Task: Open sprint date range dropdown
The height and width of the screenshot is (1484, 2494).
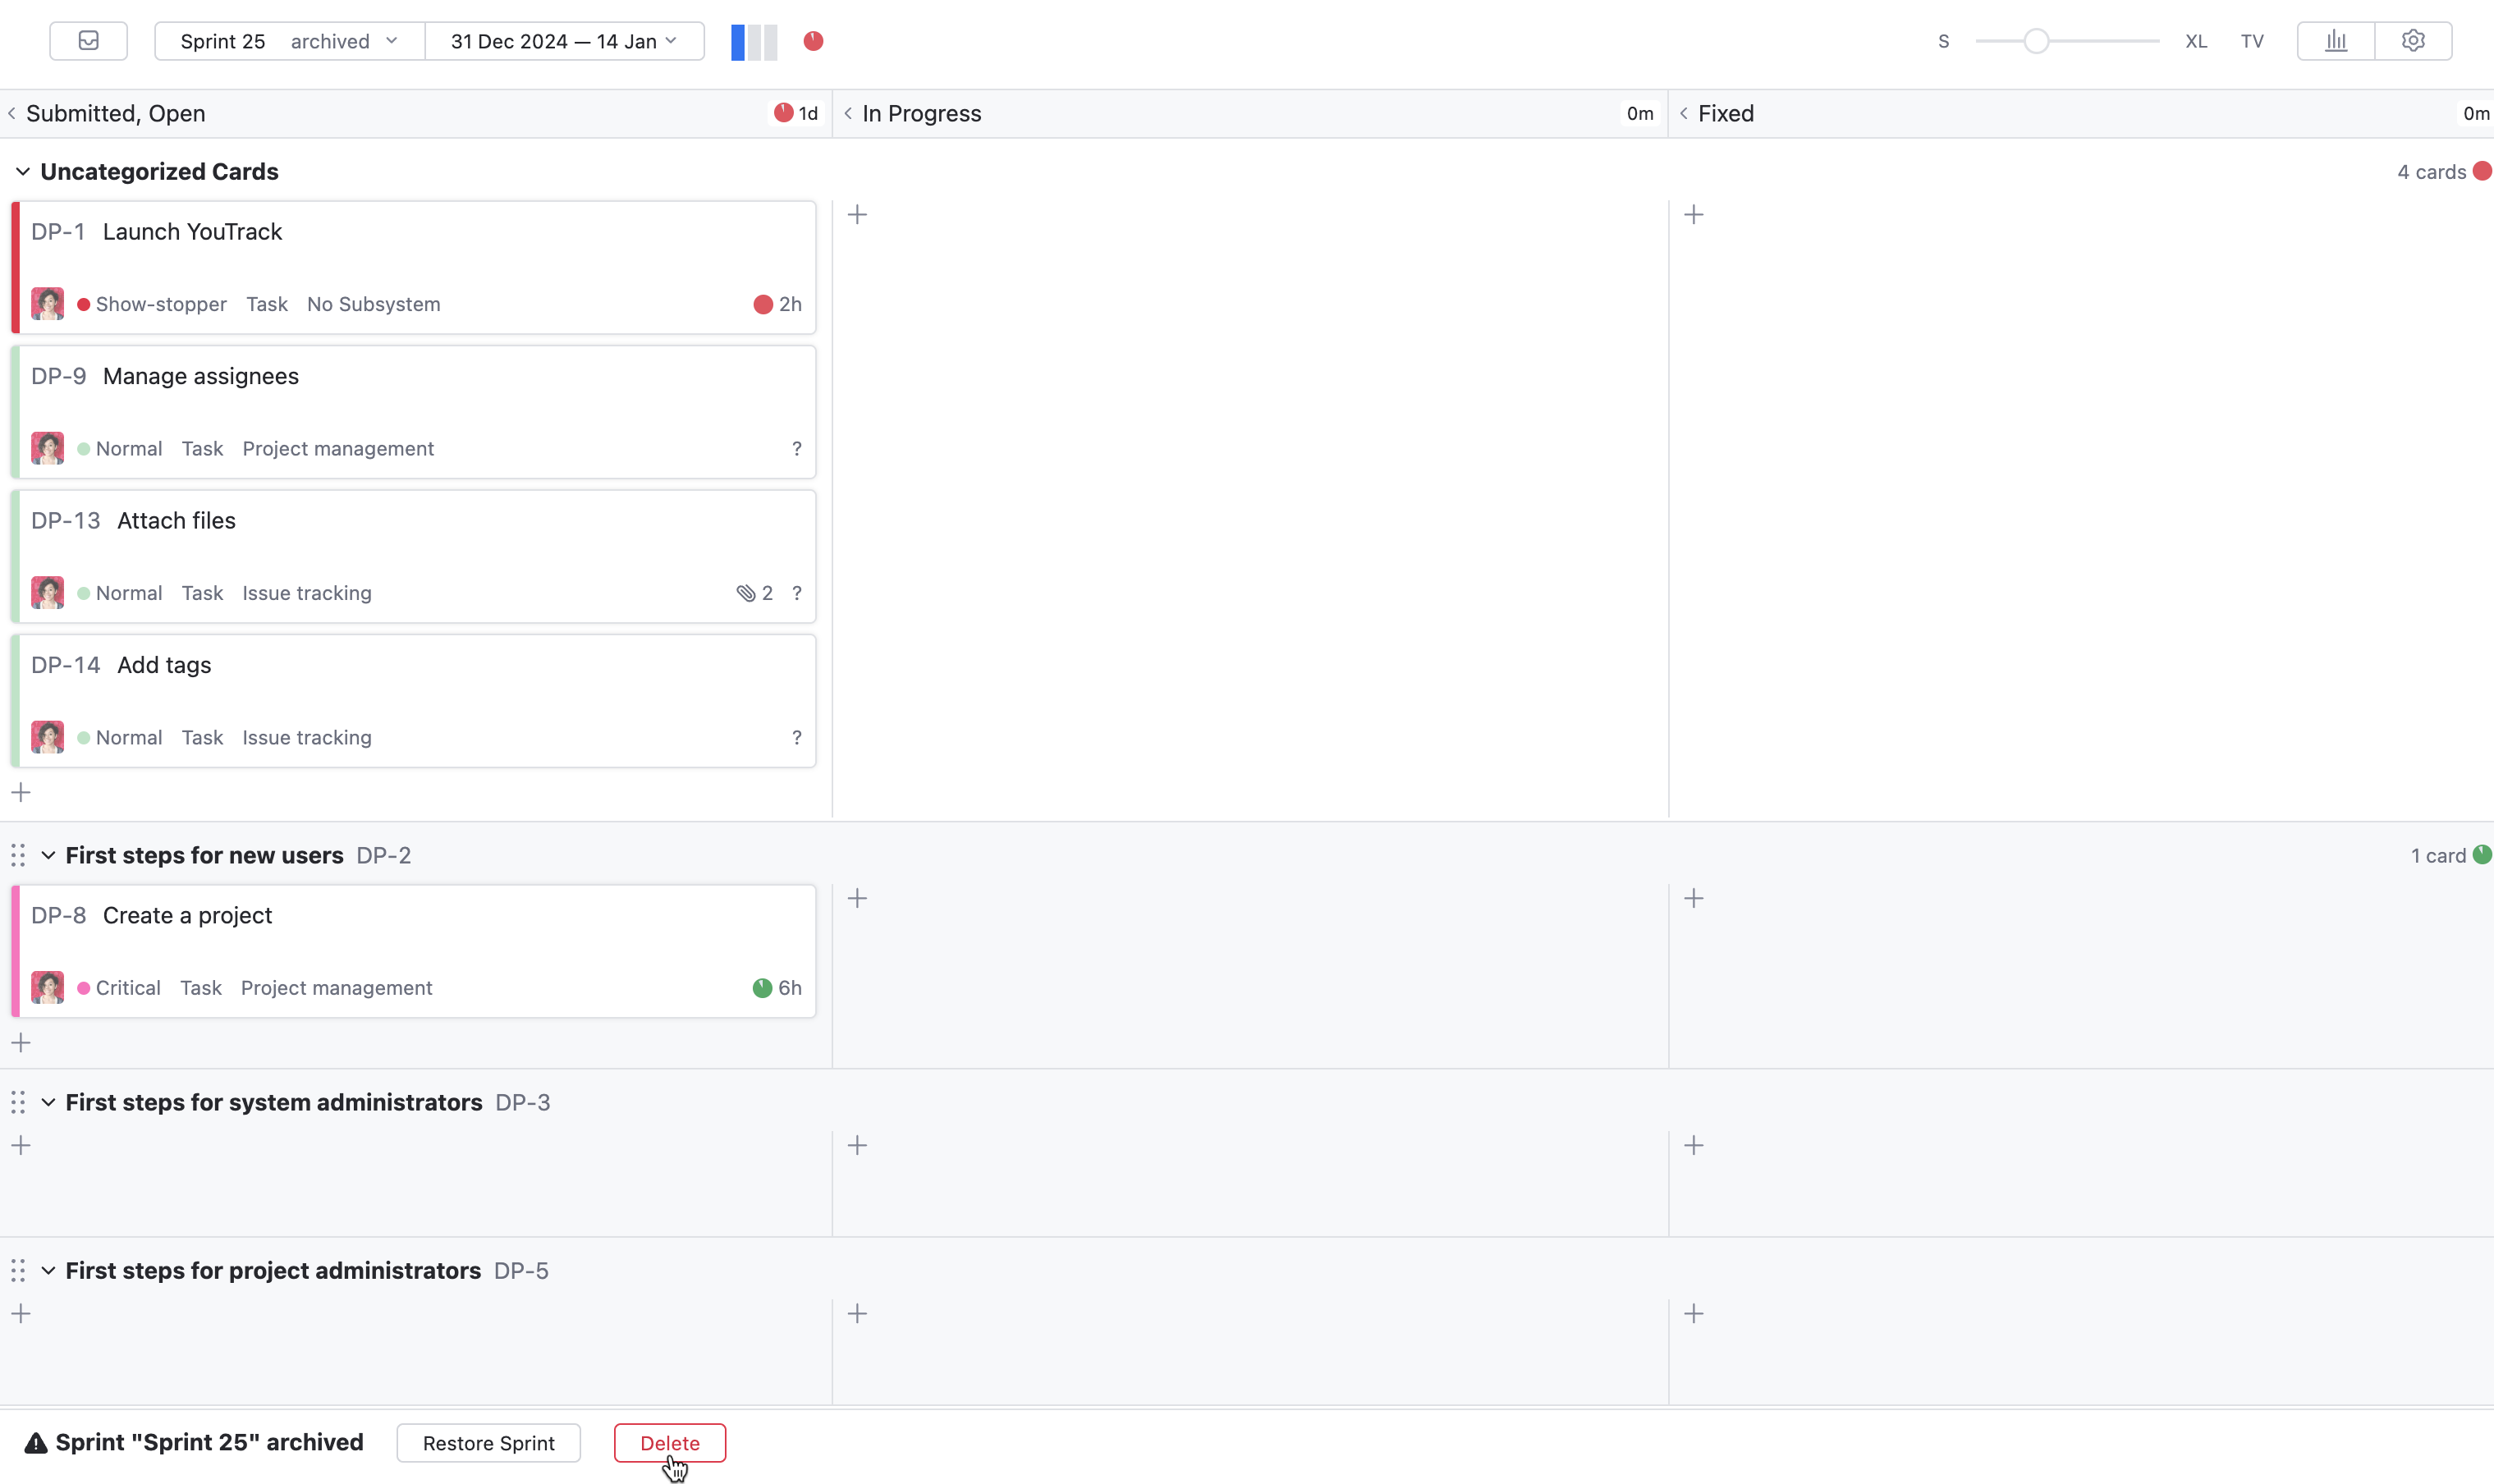Action: point(564,41)
